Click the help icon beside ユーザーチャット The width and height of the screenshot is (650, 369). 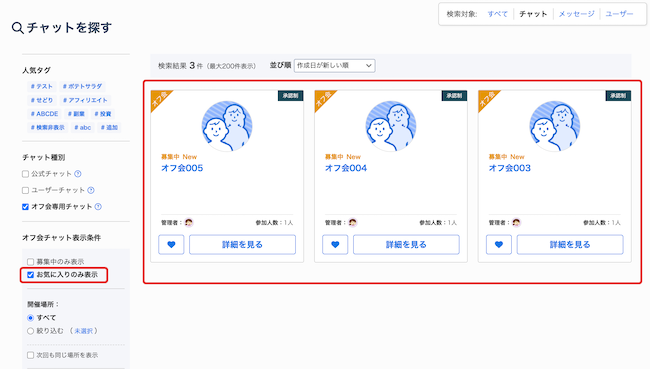tap(91, 190)
